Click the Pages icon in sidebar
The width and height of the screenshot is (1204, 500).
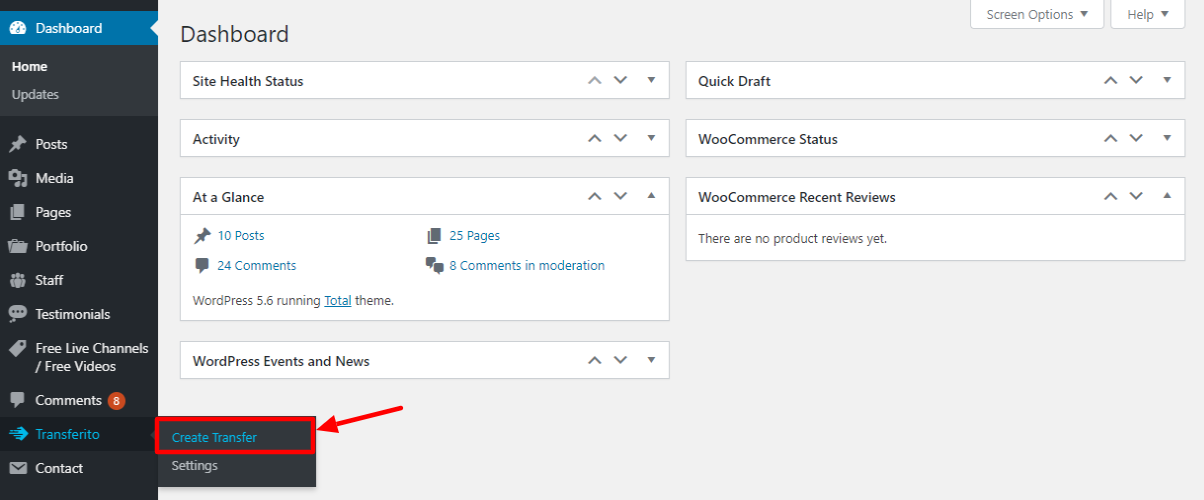pyautogui.click(x=18, y=212)
